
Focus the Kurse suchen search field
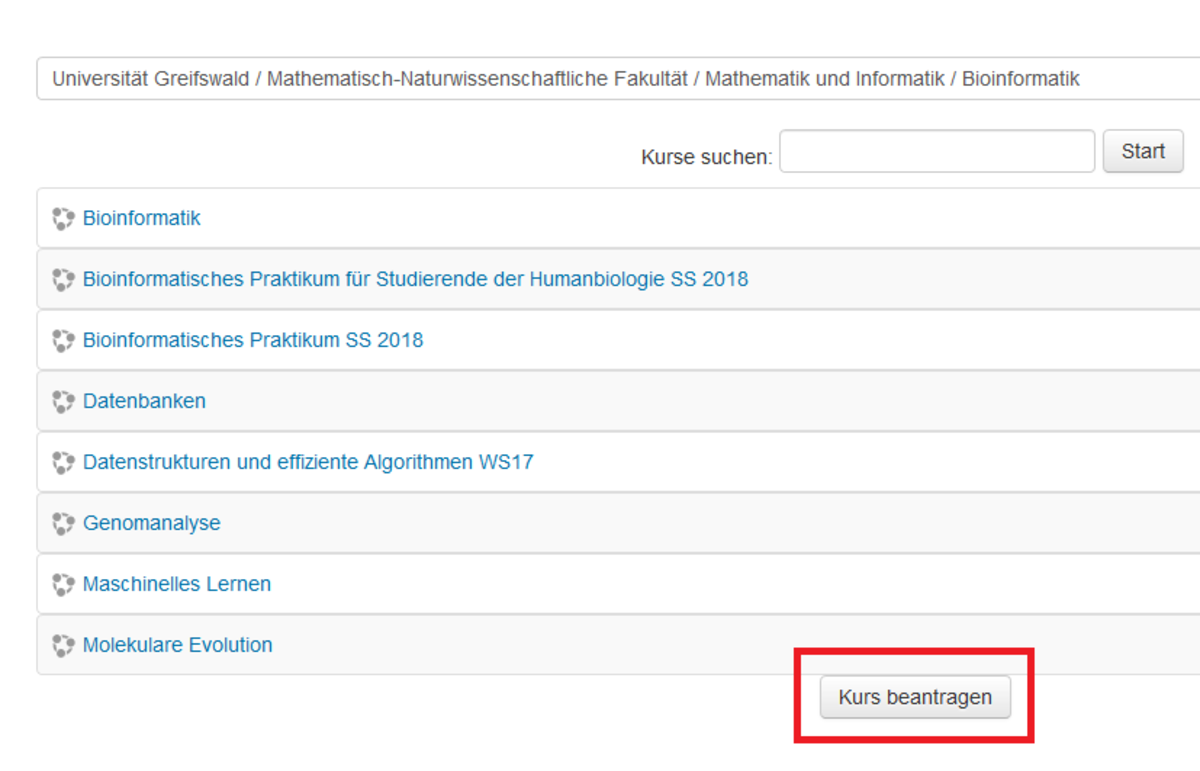(937, 152)
